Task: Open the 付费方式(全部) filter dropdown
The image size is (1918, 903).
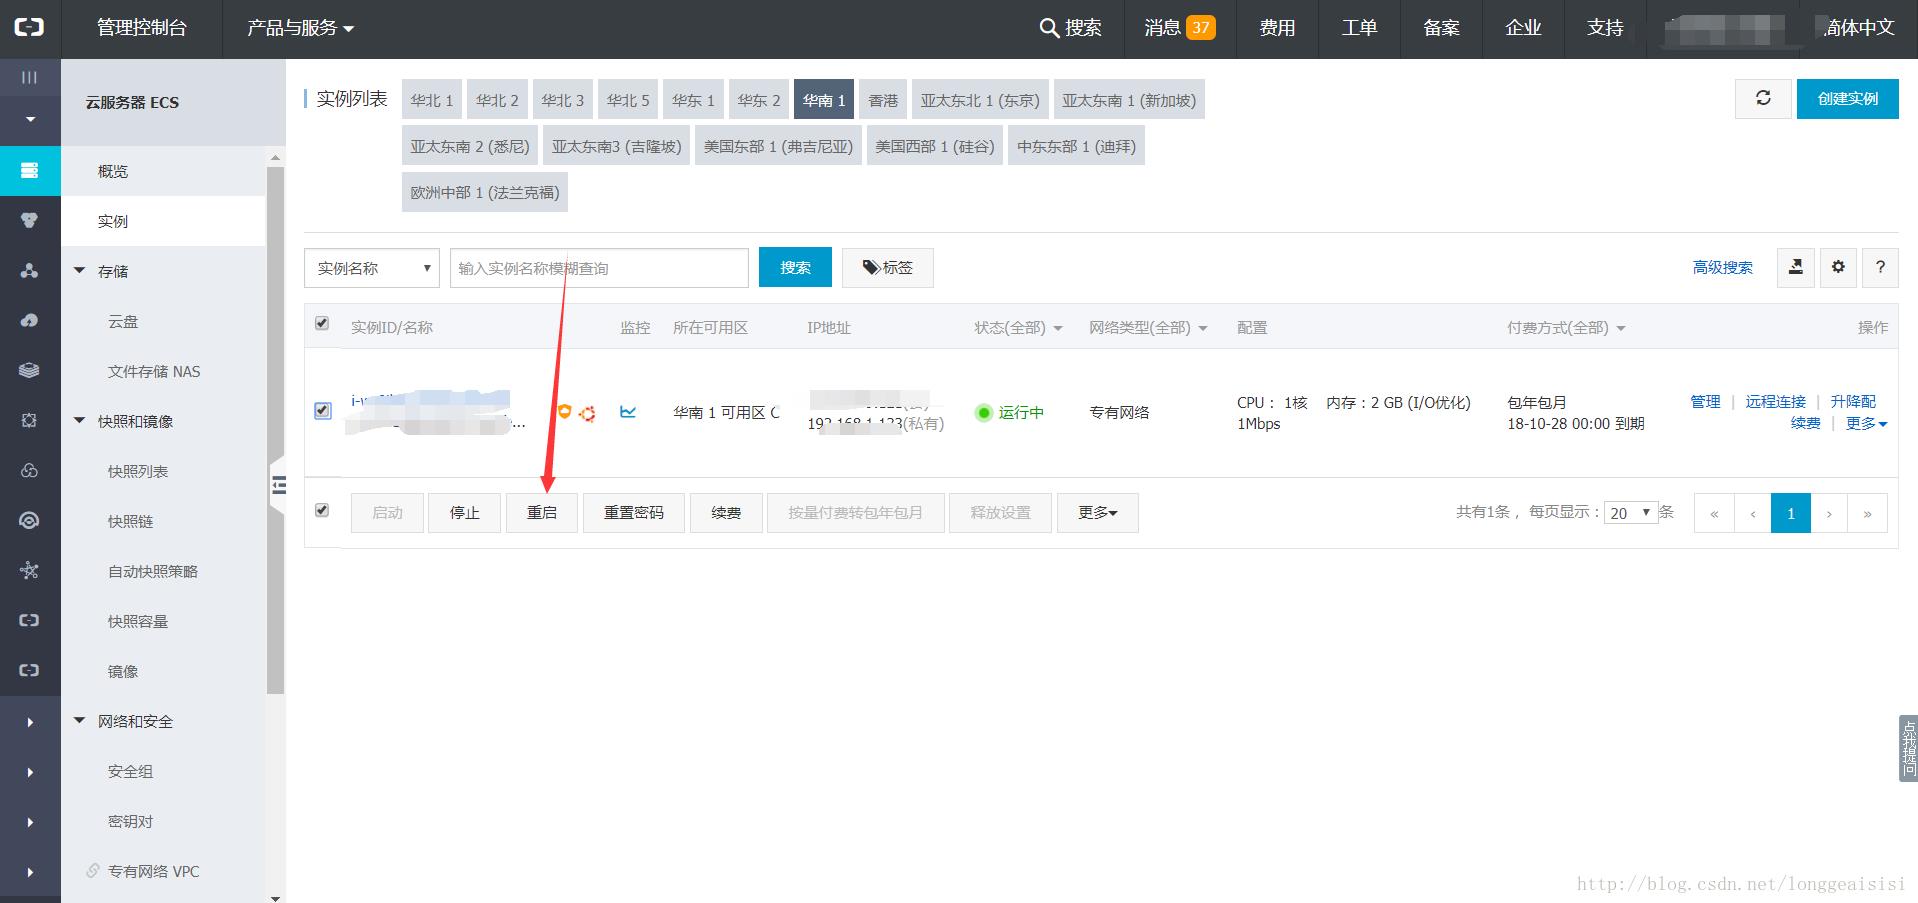Action: pyautogui.click(x=1566, y=327)
